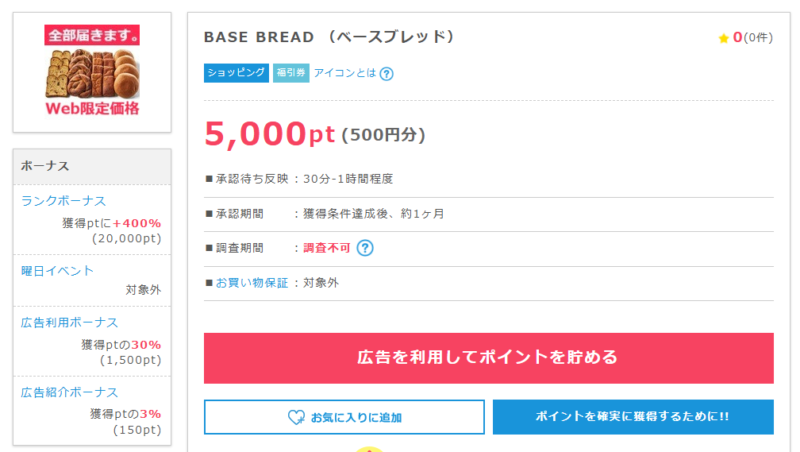Open the 広告紹介ボーナス link
The height and width of the screenshot is (452, 800).
pyautogui.click(x=69, y=392)
